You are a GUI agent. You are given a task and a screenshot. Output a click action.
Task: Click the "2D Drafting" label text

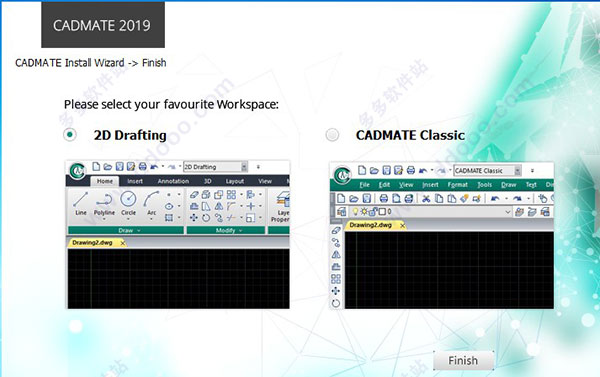130,135
